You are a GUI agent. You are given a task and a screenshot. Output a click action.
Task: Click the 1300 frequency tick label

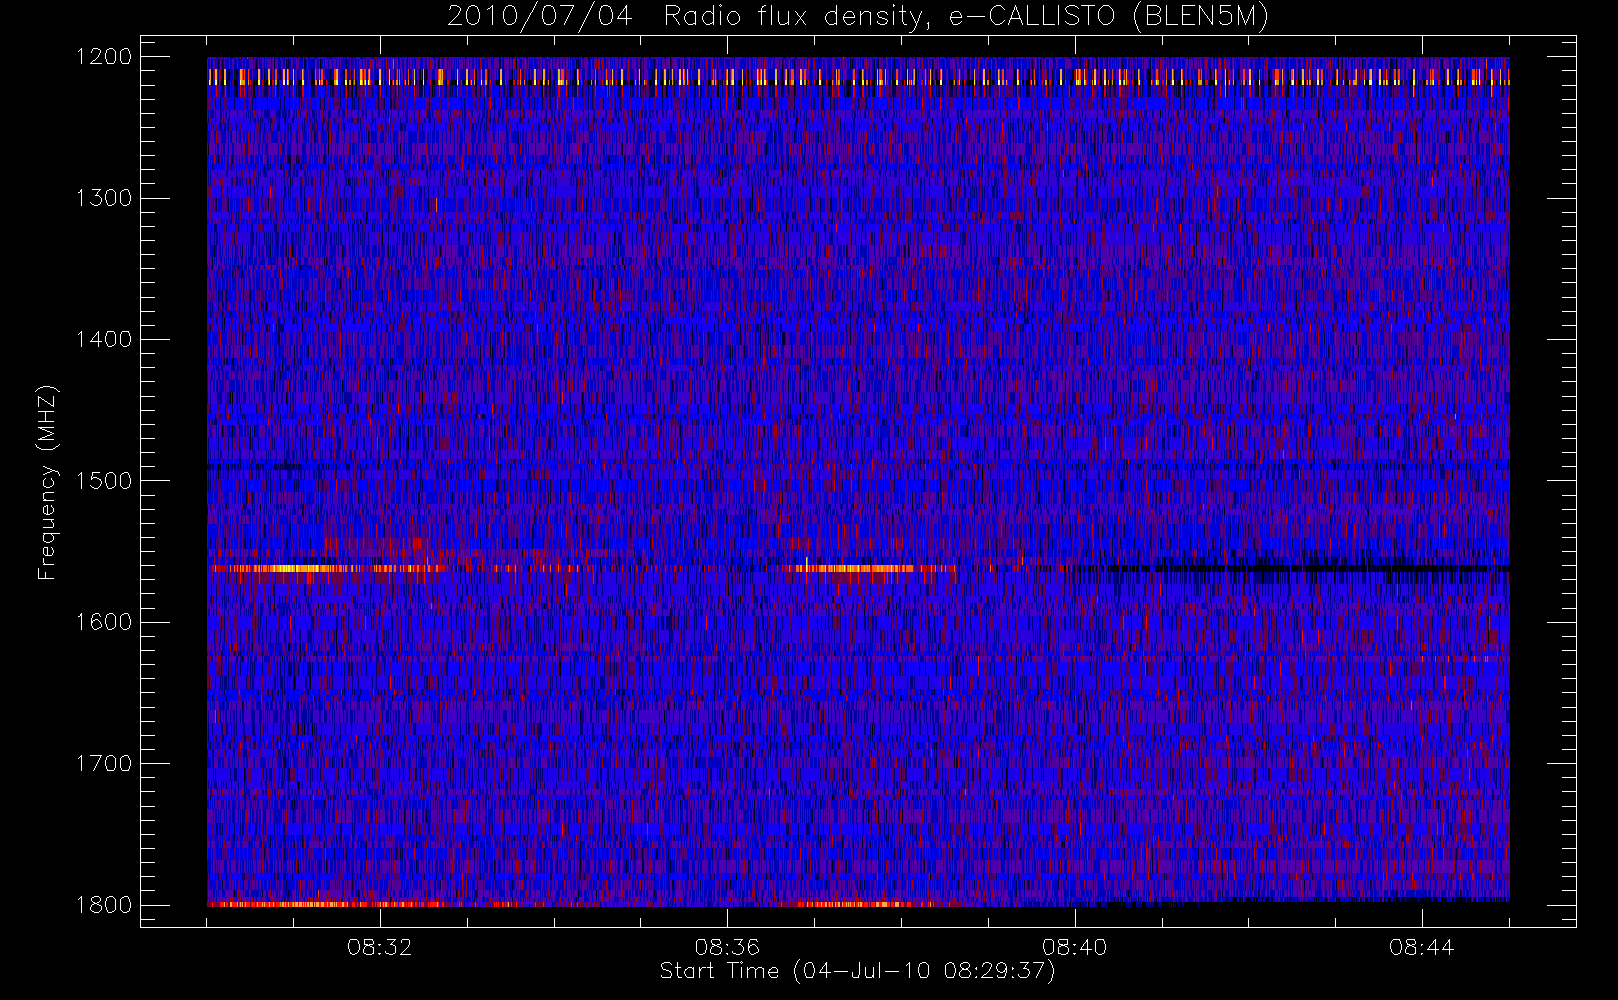[x=104, y=198]
